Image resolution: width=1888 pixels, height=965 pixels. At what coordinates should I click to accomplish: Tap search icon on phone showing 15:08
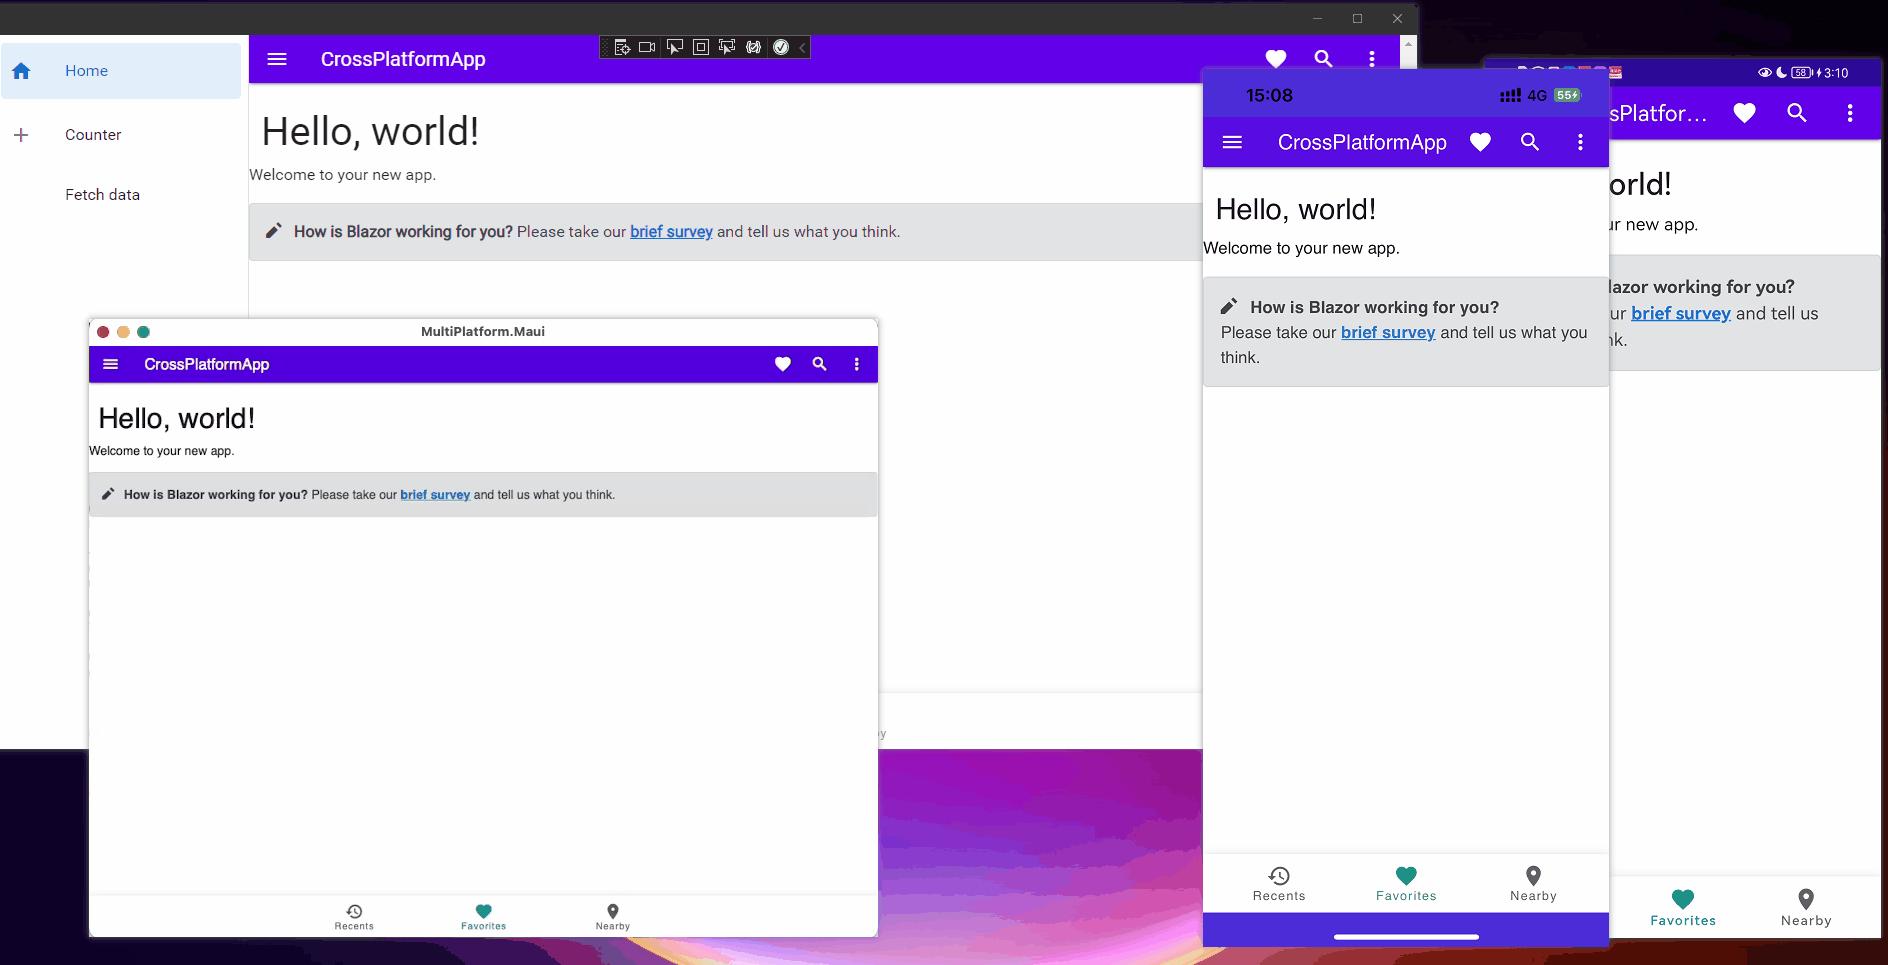click(x=1529, y=142)
